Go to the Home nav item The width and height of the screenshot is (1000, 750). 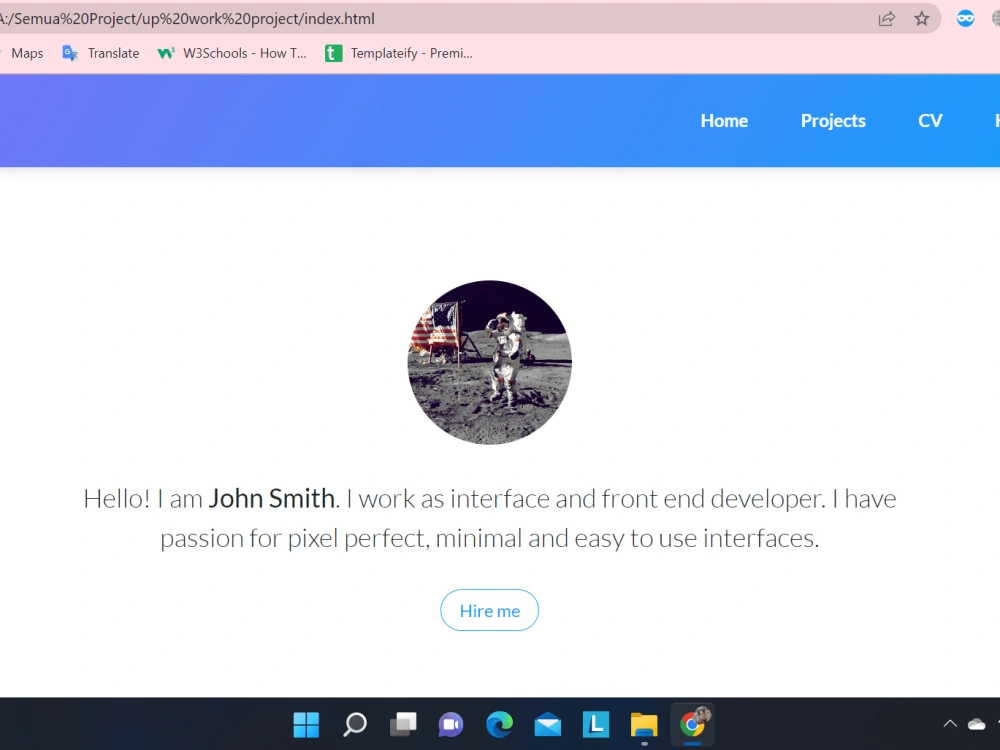(724, 121)
